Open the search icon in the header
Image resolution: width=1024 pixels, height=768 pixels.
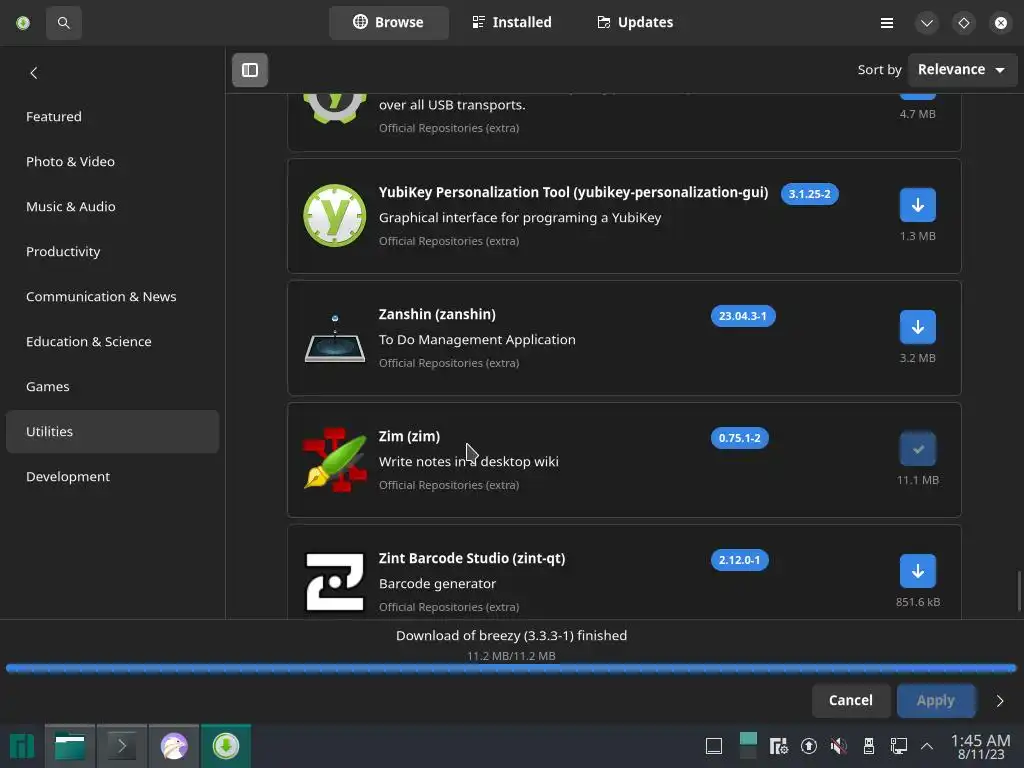click(x=63, y=23)
